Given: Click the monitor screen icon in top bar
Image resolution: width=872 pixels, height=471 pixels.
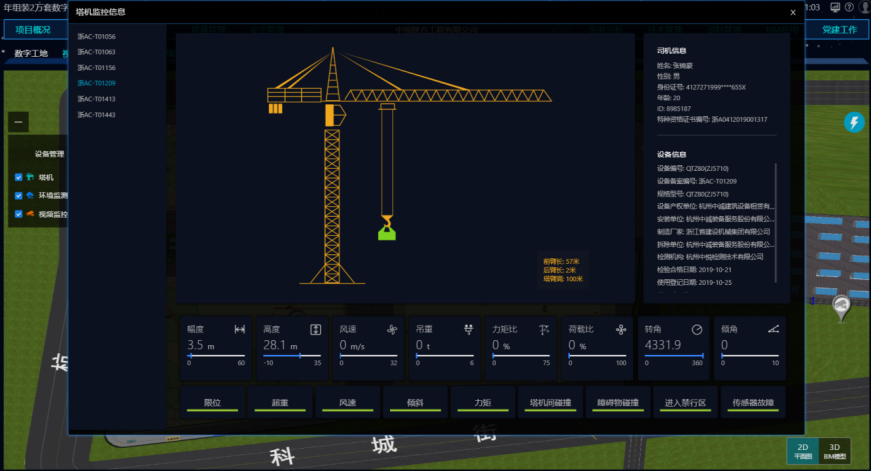Looking at the screenshot, I should 833,7.
